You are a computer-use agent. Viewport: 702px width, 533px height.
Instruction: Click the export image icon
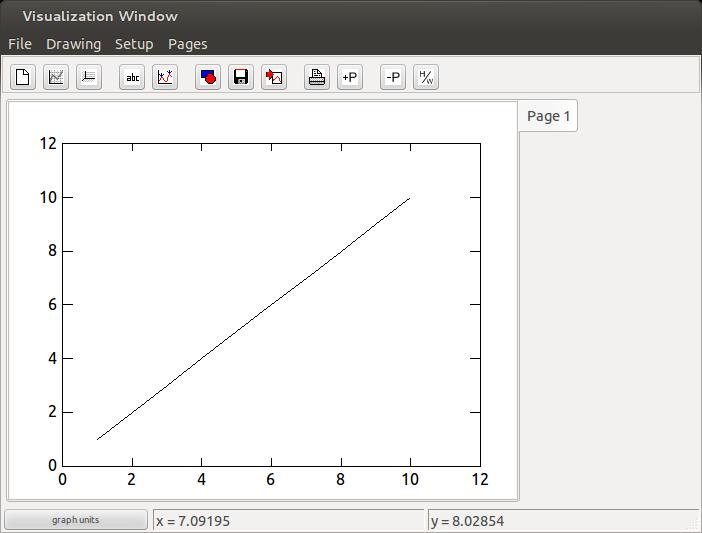274,77
